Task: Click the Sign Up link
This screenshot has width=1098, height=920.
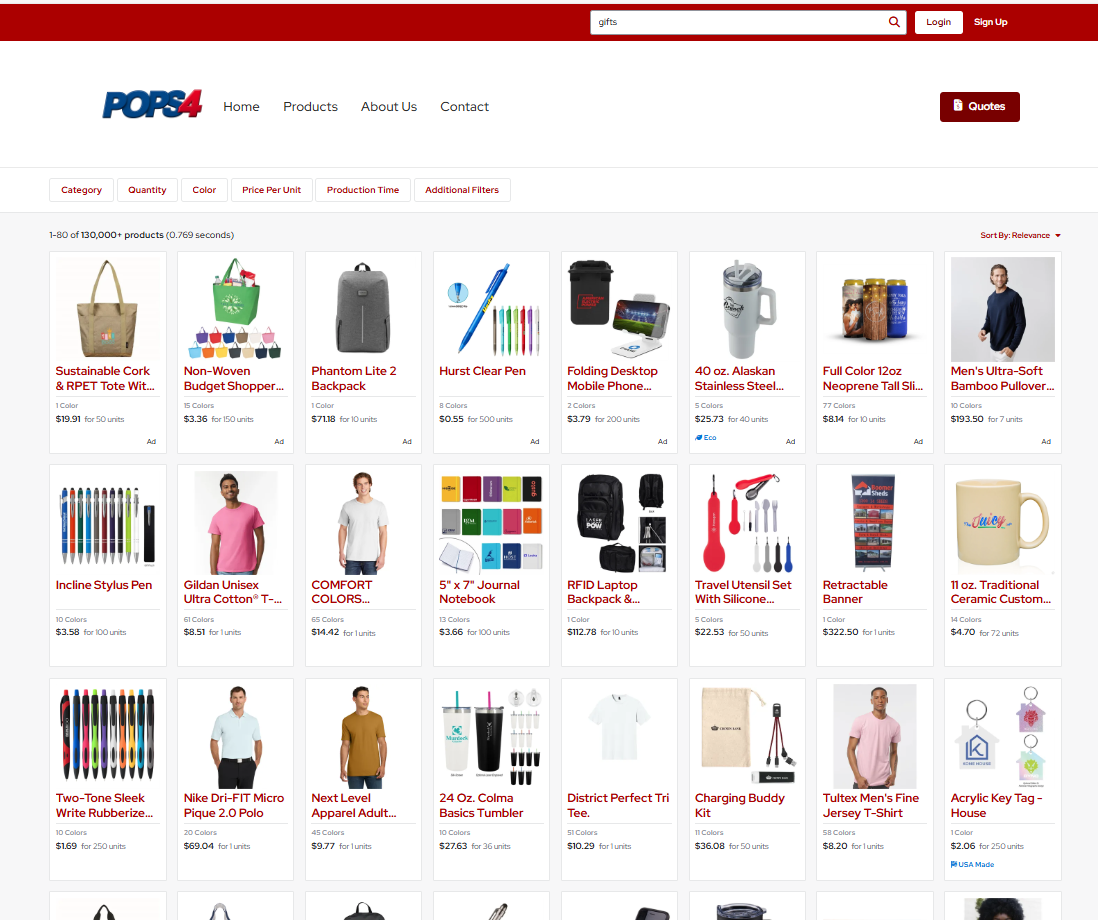Action: click(990, 22)
